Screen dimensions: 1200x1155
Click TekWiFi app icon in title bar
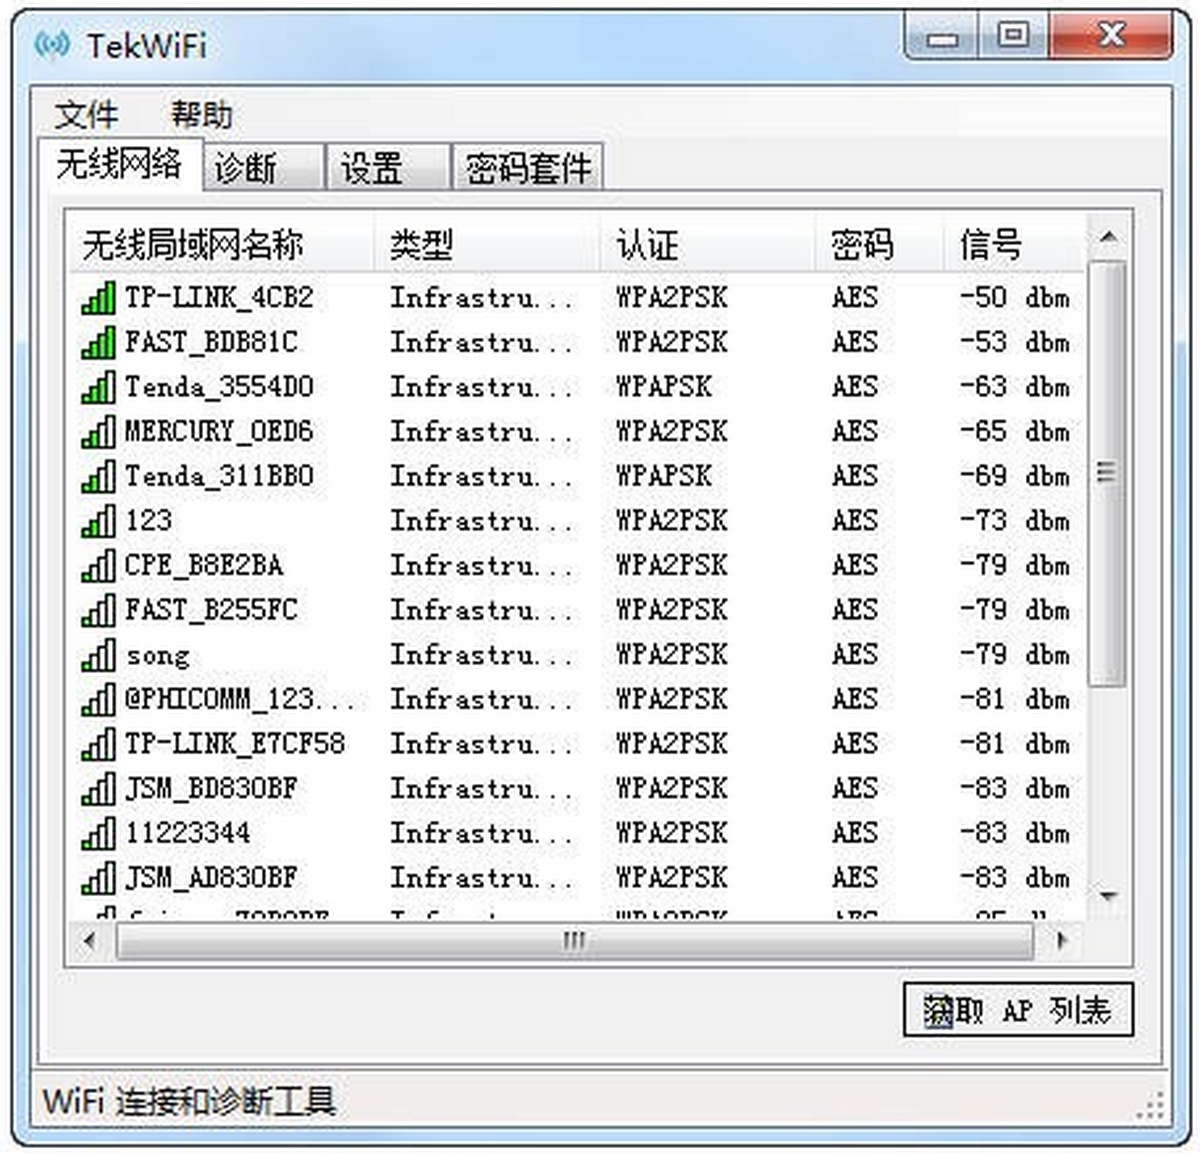tap(52, 45)
